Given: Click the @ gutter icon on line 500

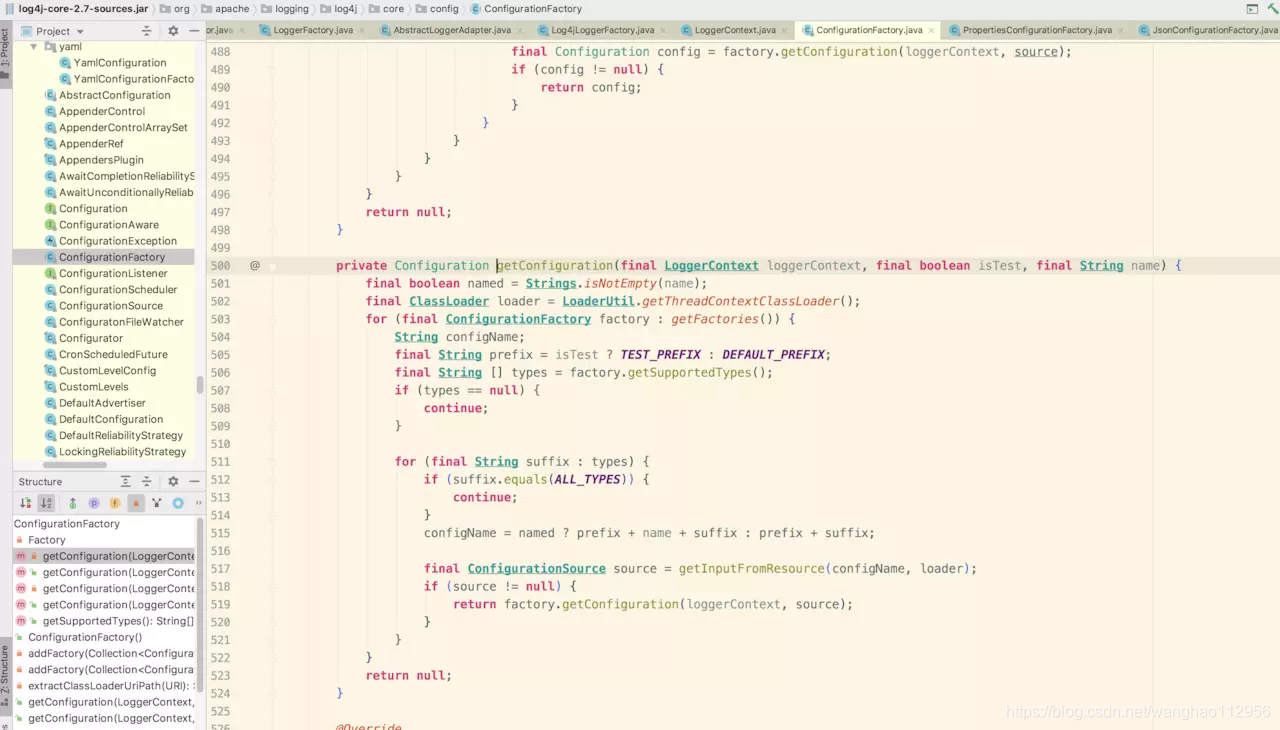Looking at the screenshot, I should 255,265.
